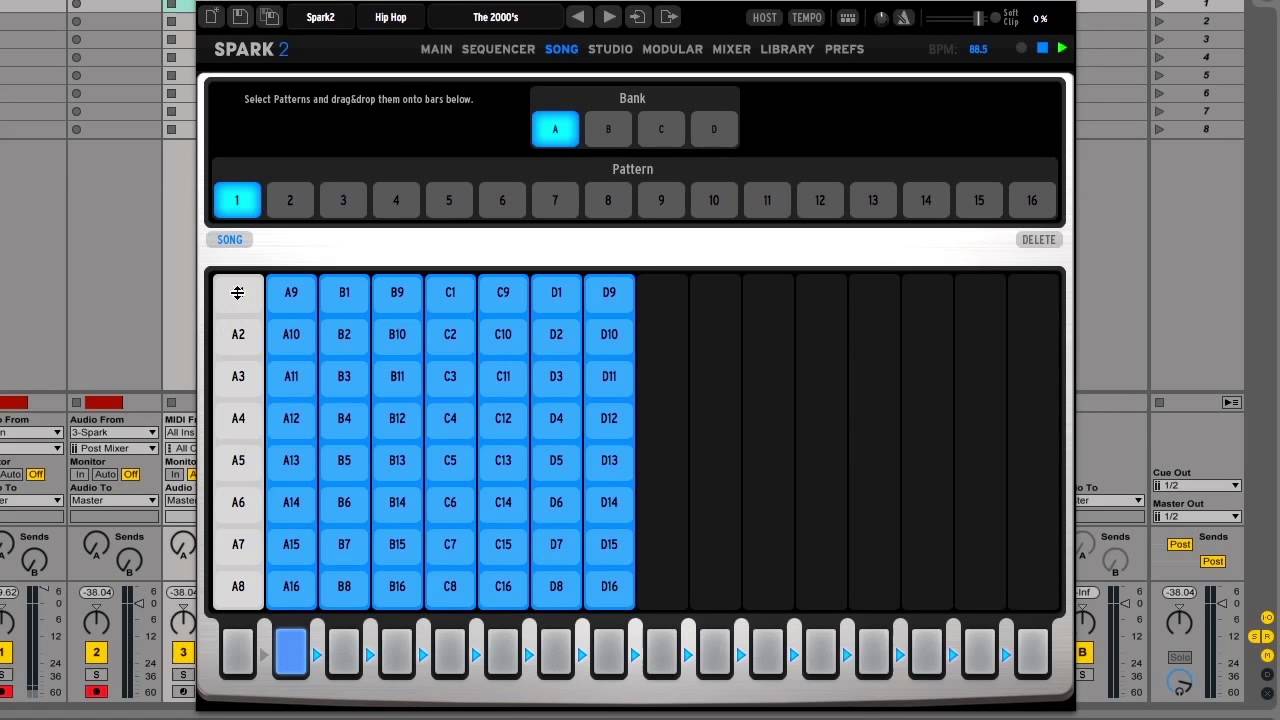Viewport: 1280px width, 720px height.
Task: Set track 2 Monitor to Off
Action: click(x=130, y=474)
